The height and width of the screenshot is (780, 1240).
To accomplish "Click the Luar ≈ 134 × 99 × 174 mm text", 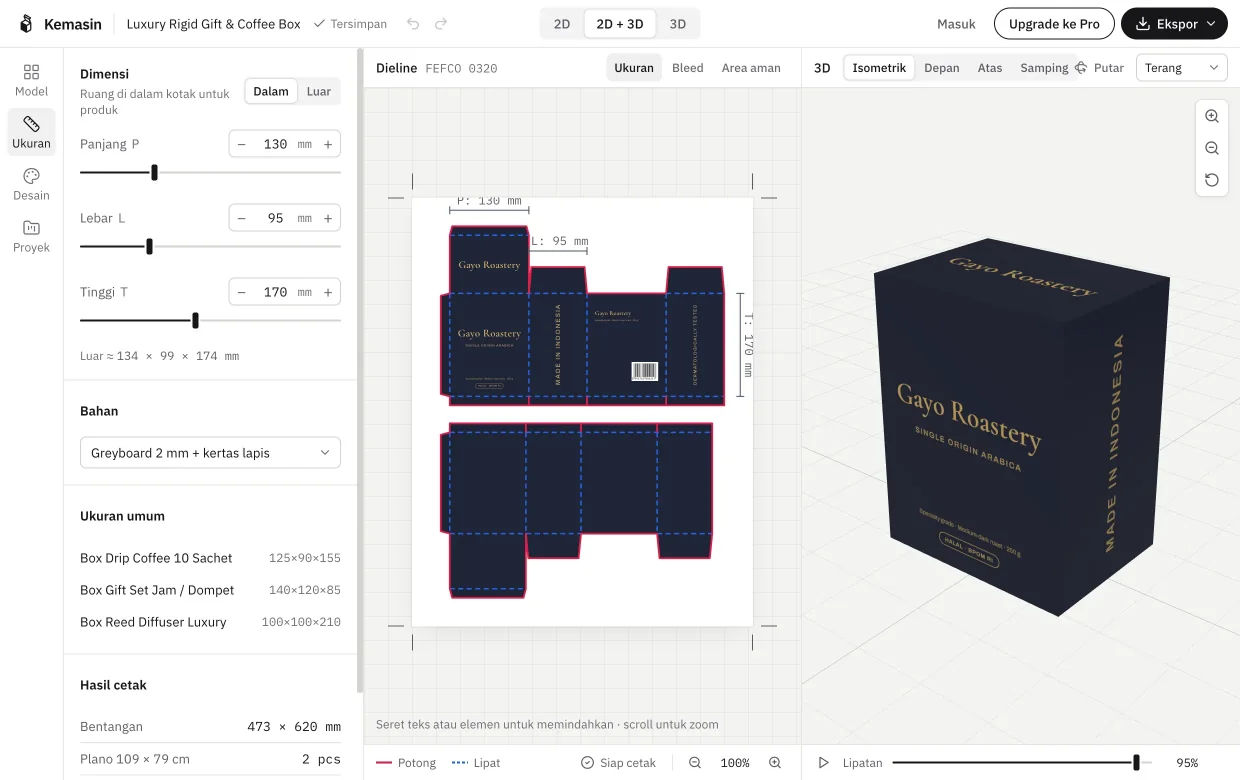I will 159,356.
